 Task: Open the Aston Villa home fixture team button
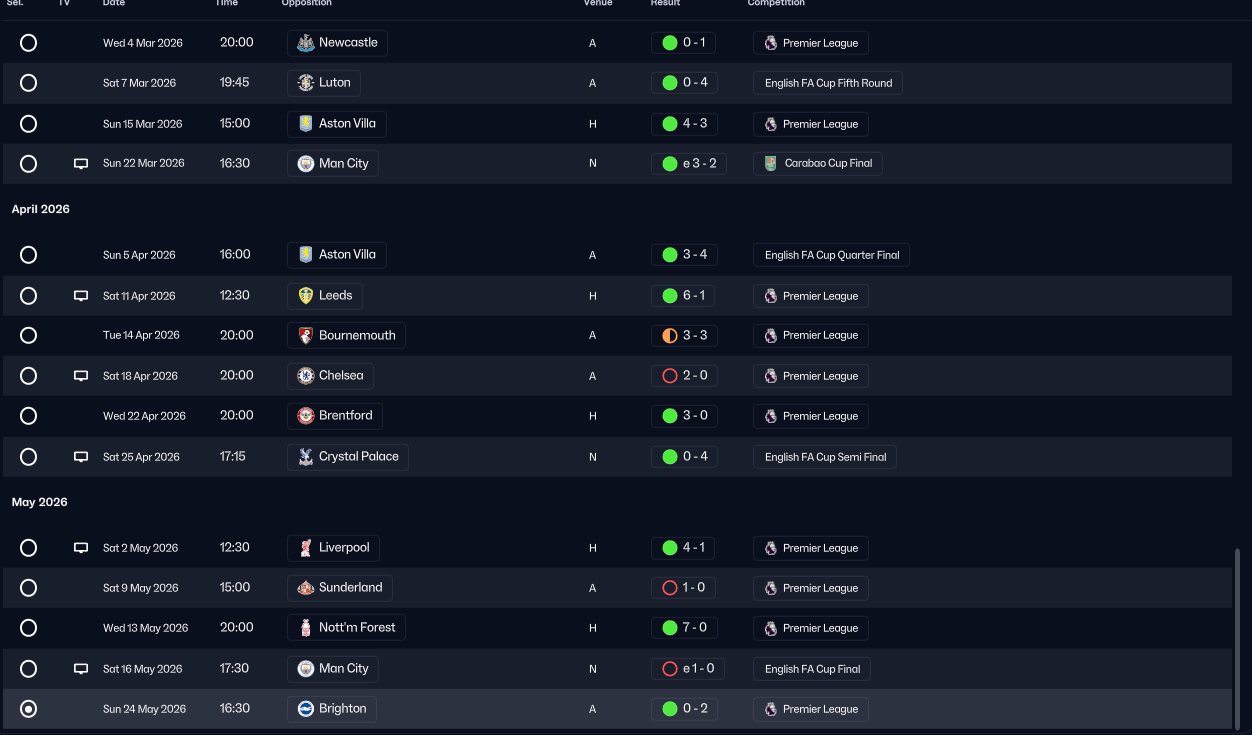click(337, 124)
